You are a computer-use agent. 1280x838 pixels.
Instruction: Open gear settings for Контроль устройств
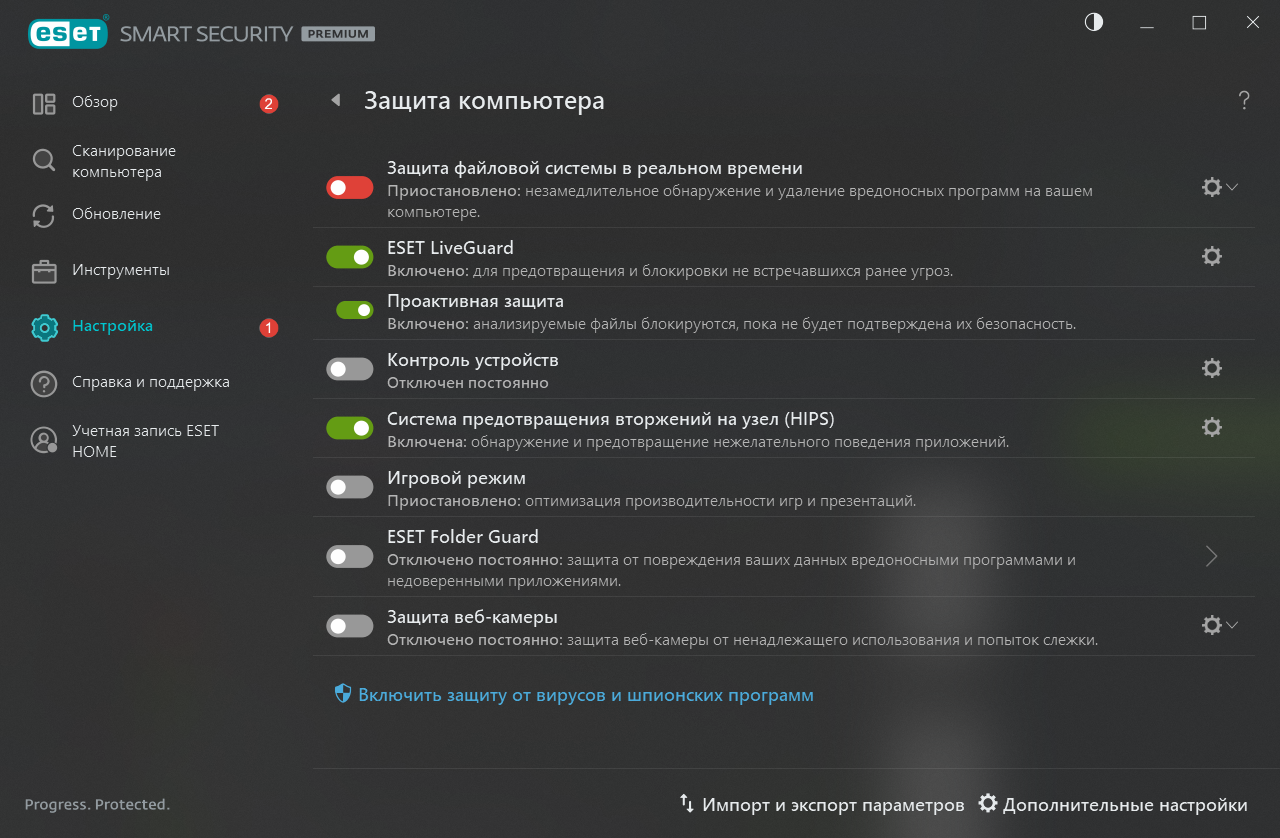tap(1212, 368)
